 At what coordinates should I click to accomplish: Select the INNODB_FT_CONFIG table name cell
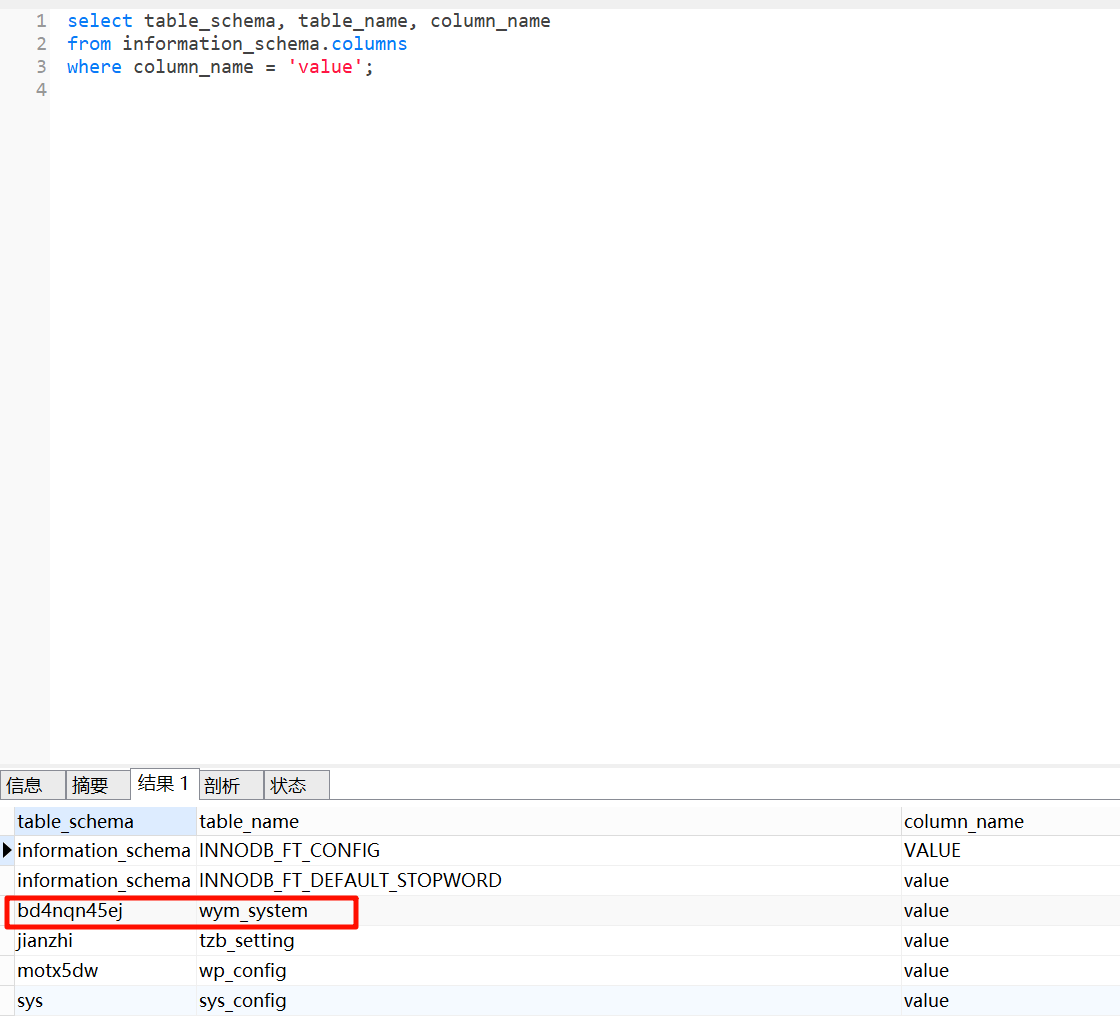(290, 851)
